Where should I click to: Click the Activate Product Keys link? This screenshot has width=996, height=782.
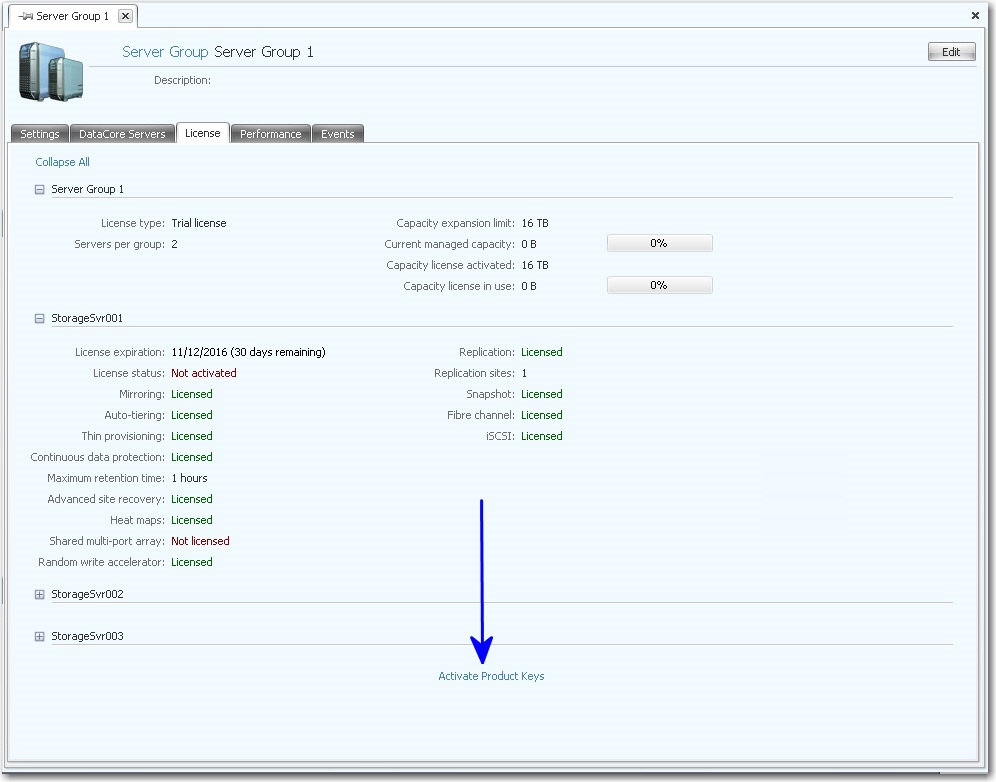tap(491, 677)
